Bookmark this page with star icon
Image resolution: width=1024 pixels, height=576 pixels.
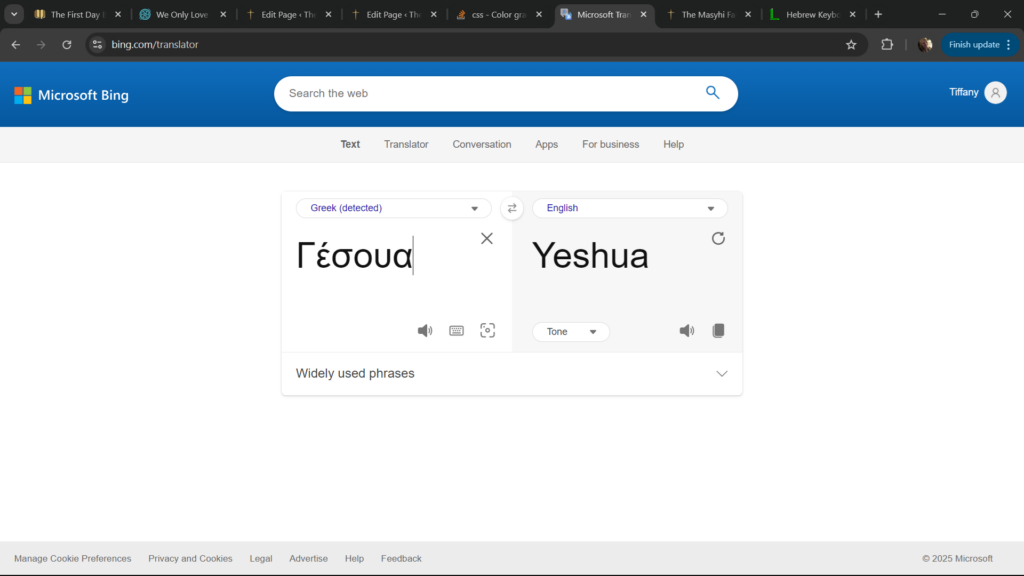click(851, 44)
